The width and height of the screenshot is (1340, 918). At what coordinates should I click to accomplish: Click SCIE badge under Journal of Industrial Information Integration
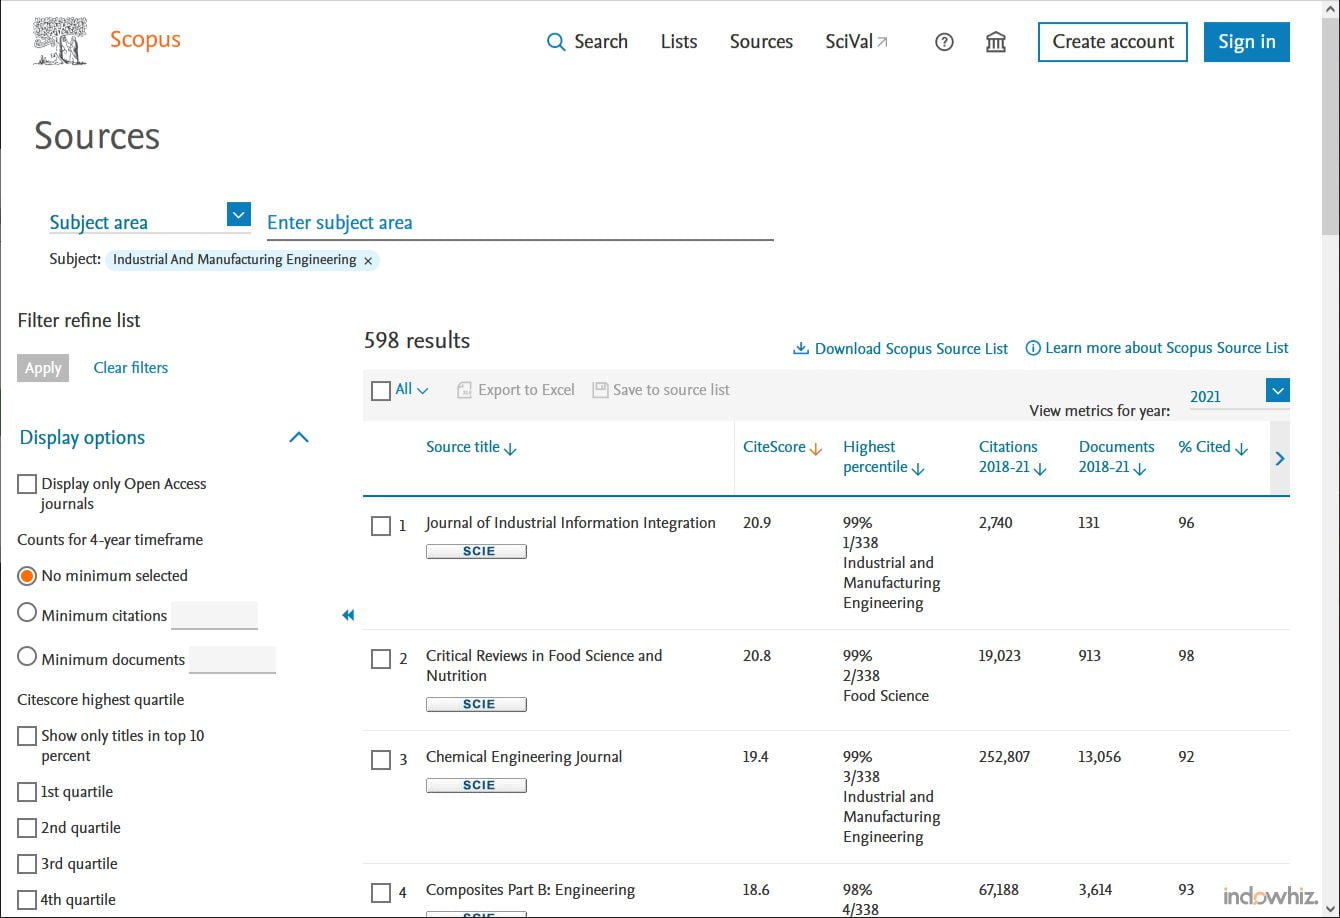pyautogui.click(x=476, y=551)
